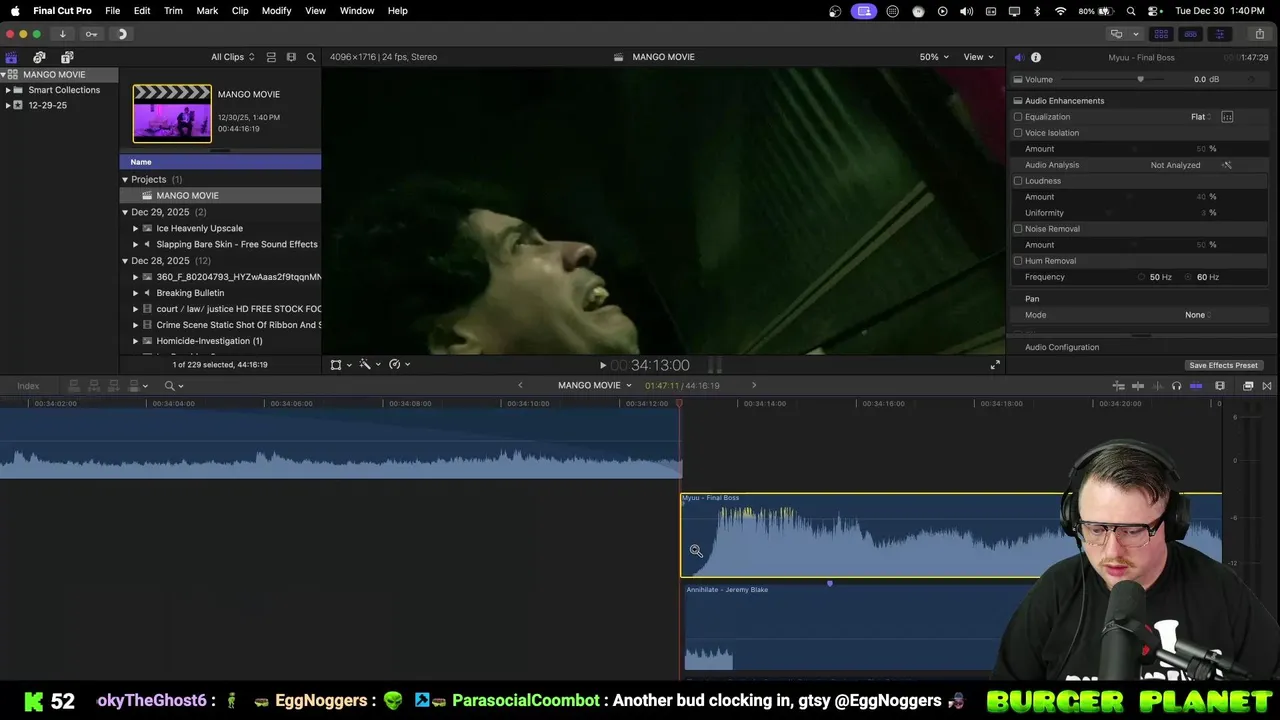Image resolution: width=1280 pixels, height=720 pixels.
Task: Open timeline clip appearance icon
Action: click(x=1220, y=386)
